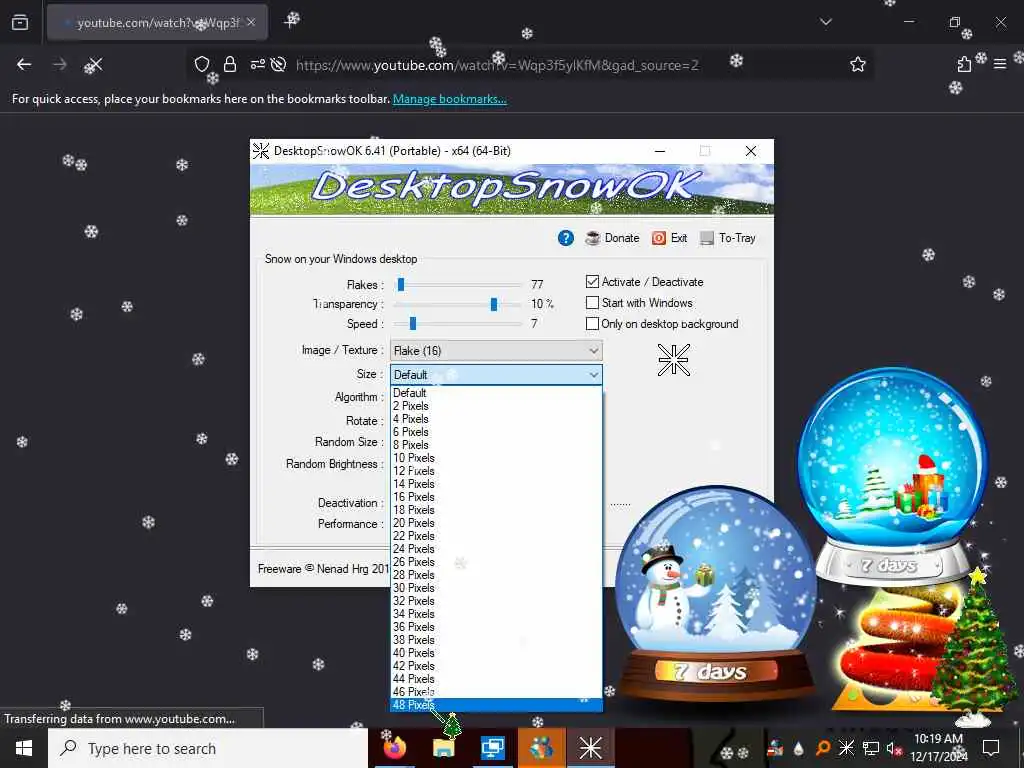Open File Explorer from the taskbar
The height and width of the screenshot is (768, 1024).
point(444,748)
